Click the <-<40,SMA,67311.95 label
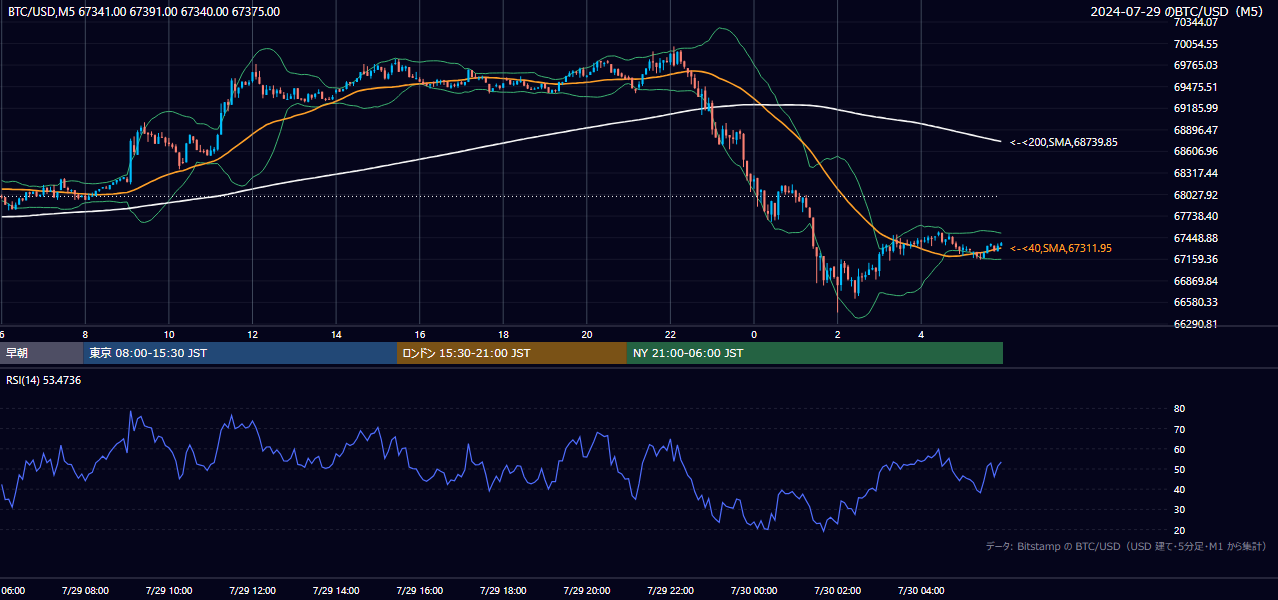The width and height of the screenshot is (1278, 600). (x=1061, y=248)
